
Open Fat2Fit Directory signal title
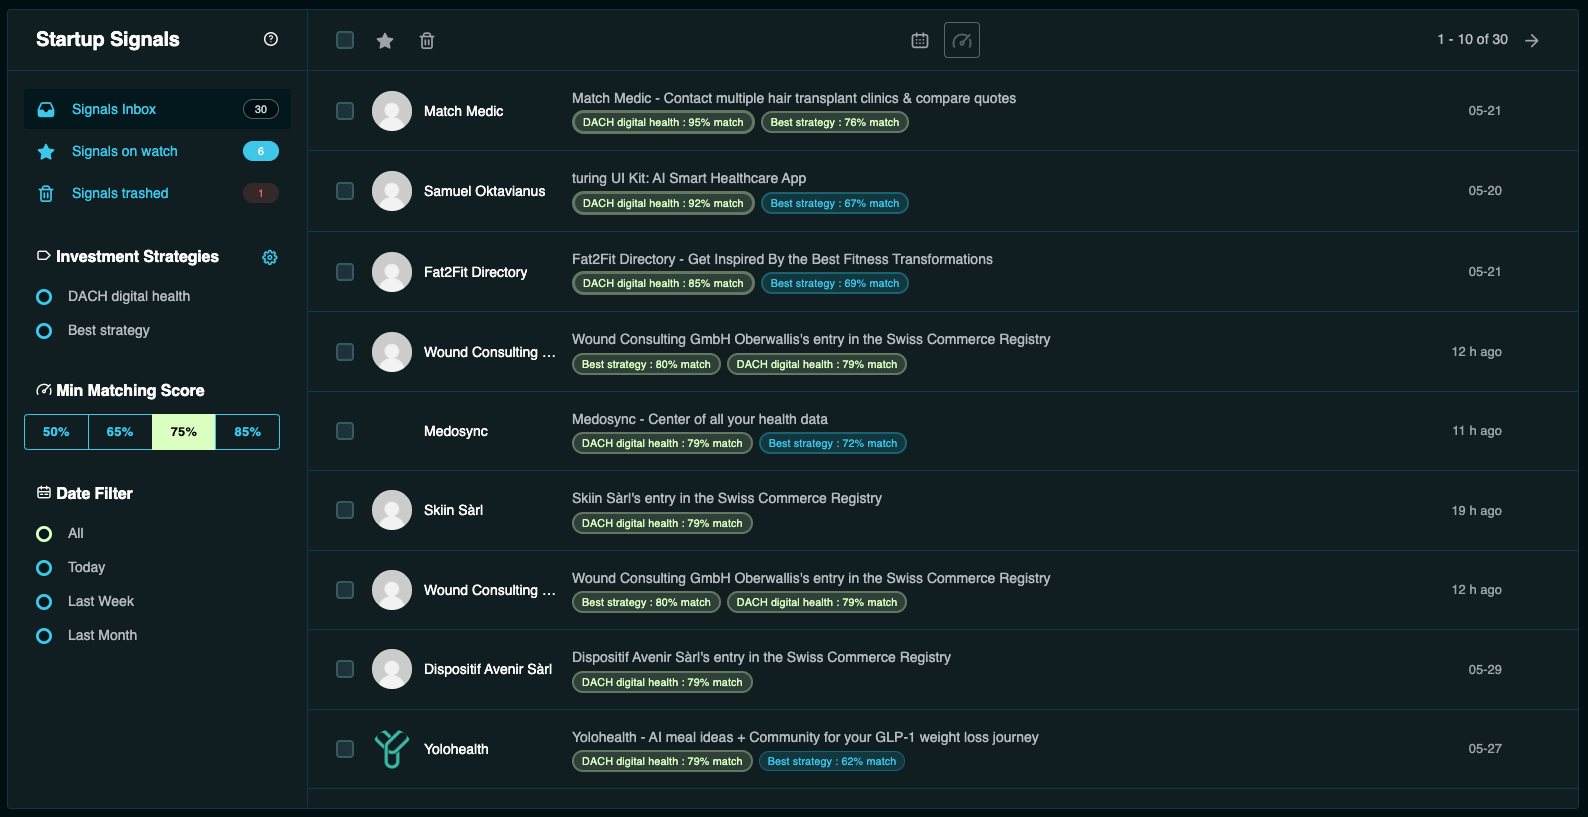click(782, 259)
